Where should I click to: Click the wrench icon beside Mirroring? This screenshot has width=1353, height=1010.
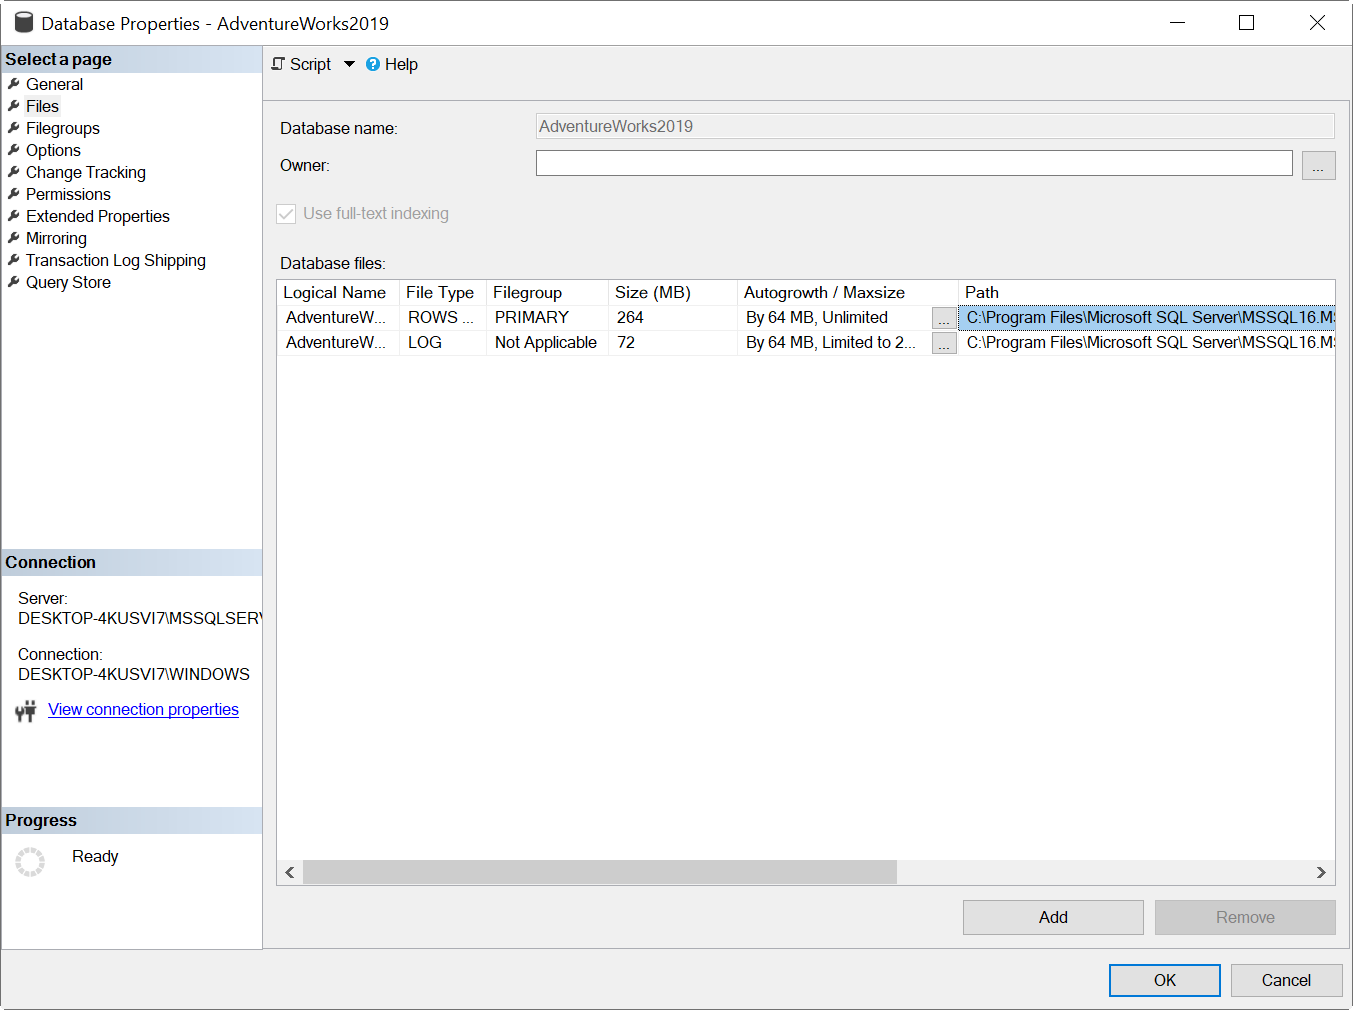[x=14, y=238]
